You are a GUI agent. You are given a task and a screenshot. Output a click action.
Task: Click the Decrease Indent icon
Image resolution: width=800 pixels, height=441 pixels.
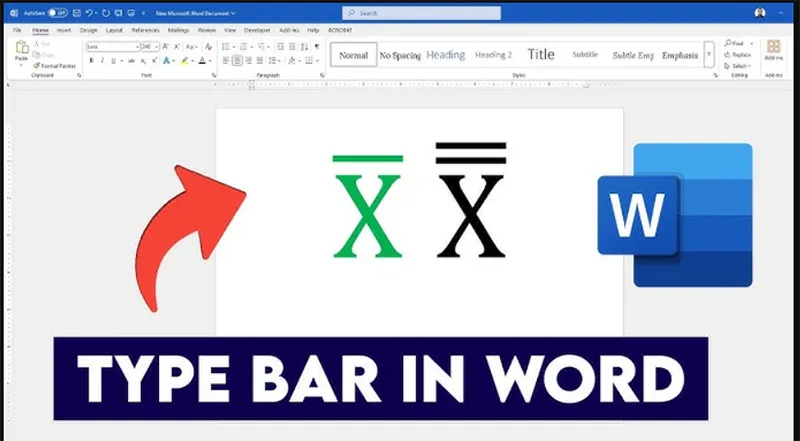(281, 46)
